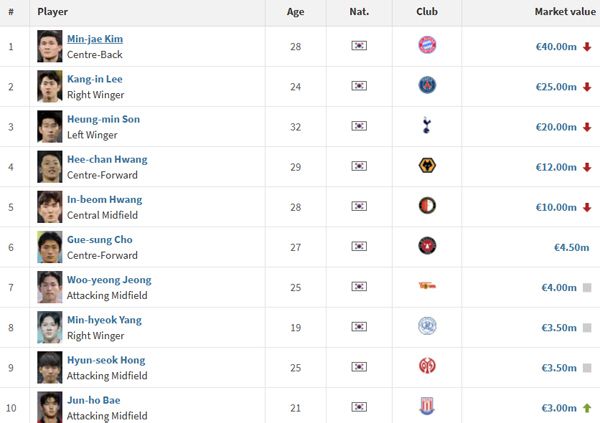Image resolution: width=600 pixels, height=423 pixels.
Task: Click Queens Park Rangers club crest
Action: (427, 326)
